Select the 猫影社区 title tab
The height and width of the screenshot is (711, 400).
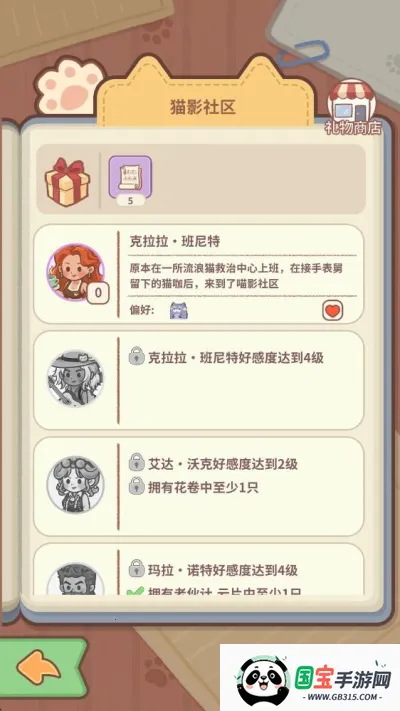coord(203,107)
